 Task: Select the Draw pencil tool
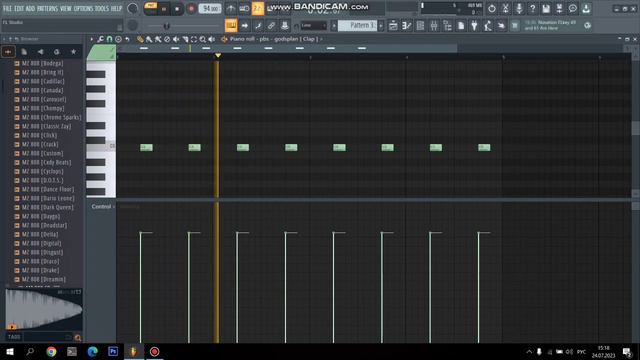pos(140,39)
